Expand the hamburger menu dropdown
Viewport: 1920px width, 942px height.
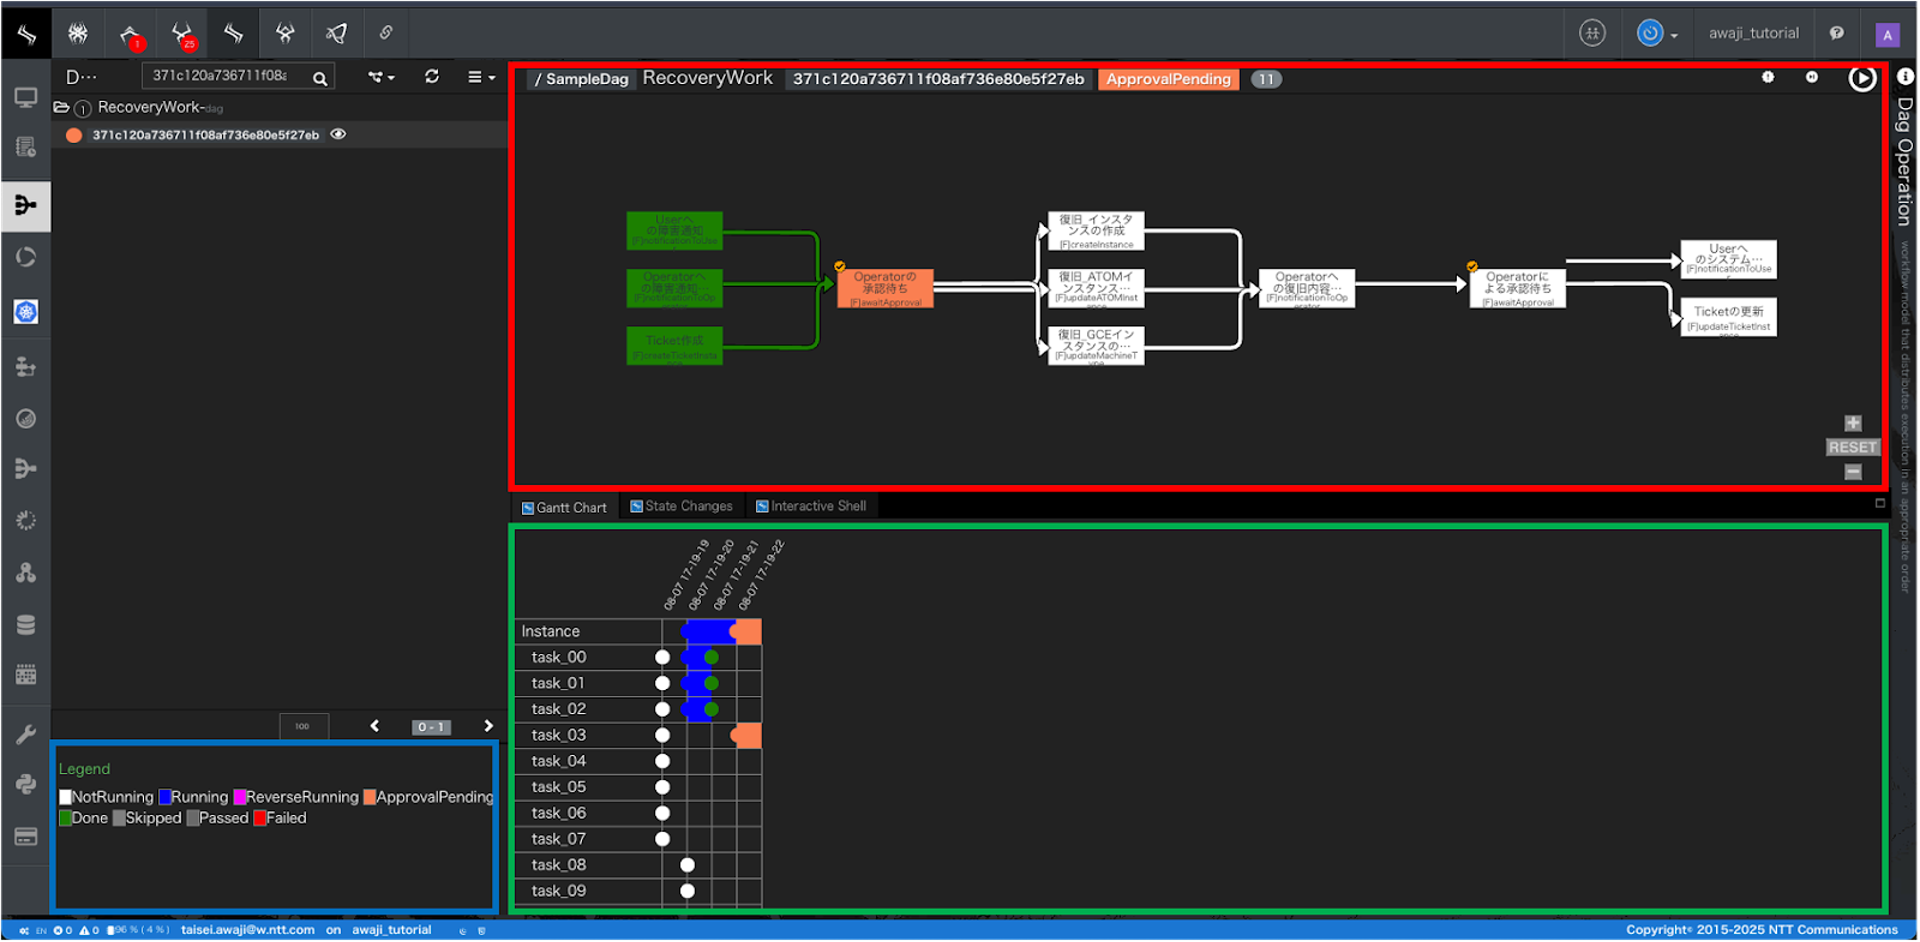(481, 77)
